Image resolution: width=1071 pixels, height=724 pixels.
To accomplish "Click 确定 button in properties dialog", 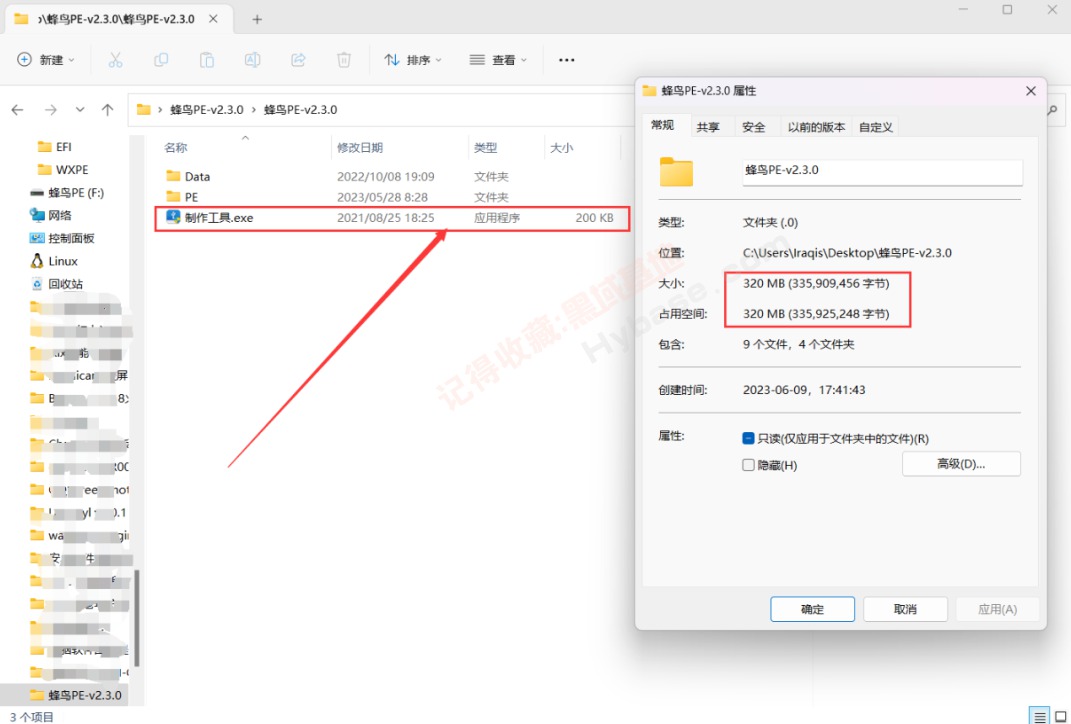I will pyautogui.click(x=812, y=609).
